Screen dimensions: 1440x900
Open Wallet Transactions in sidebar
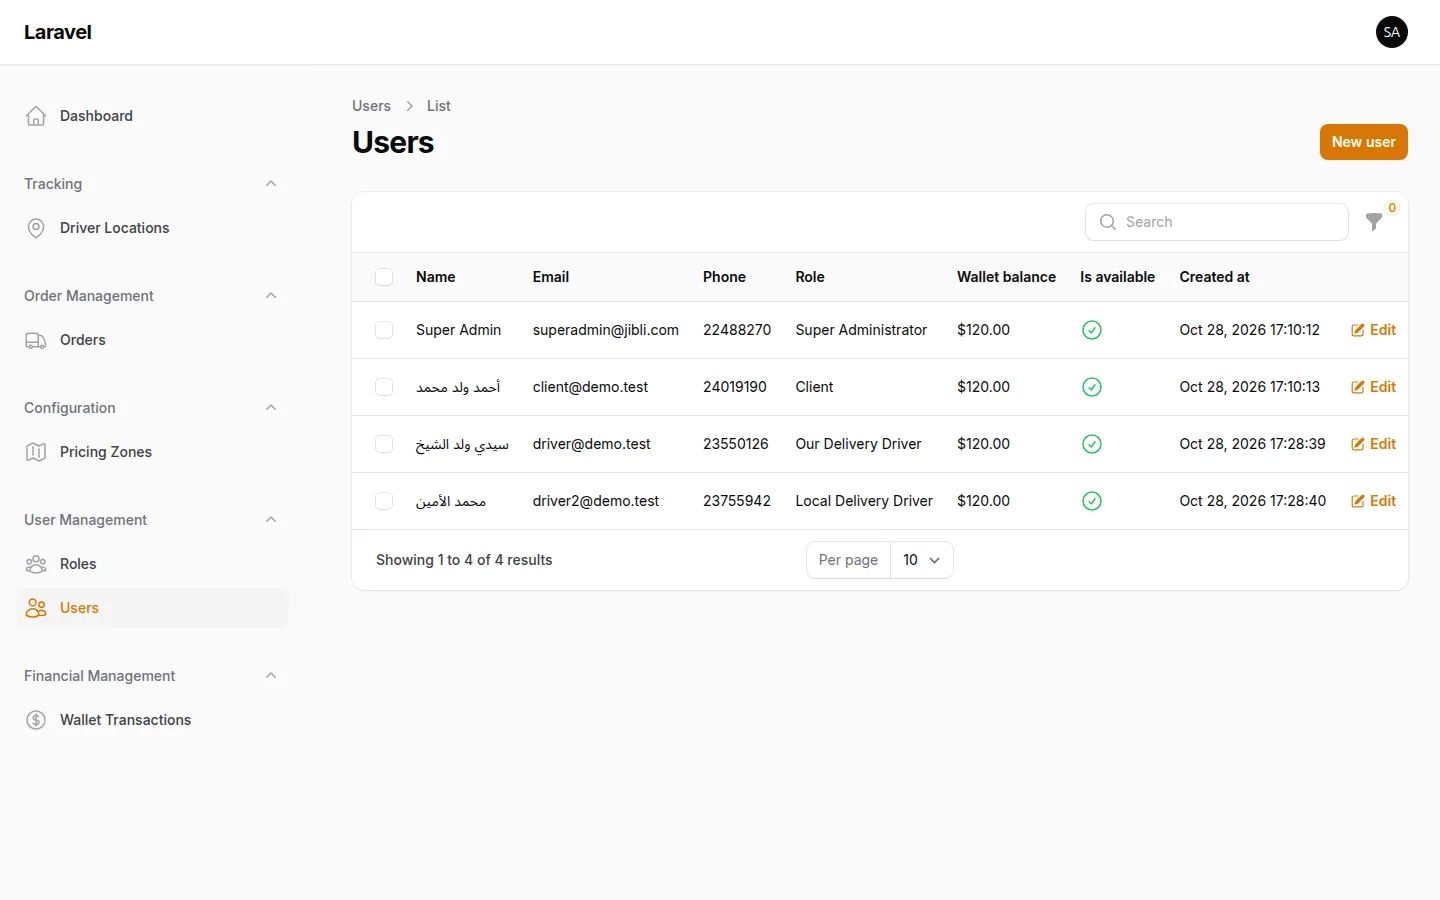point(152,720)
